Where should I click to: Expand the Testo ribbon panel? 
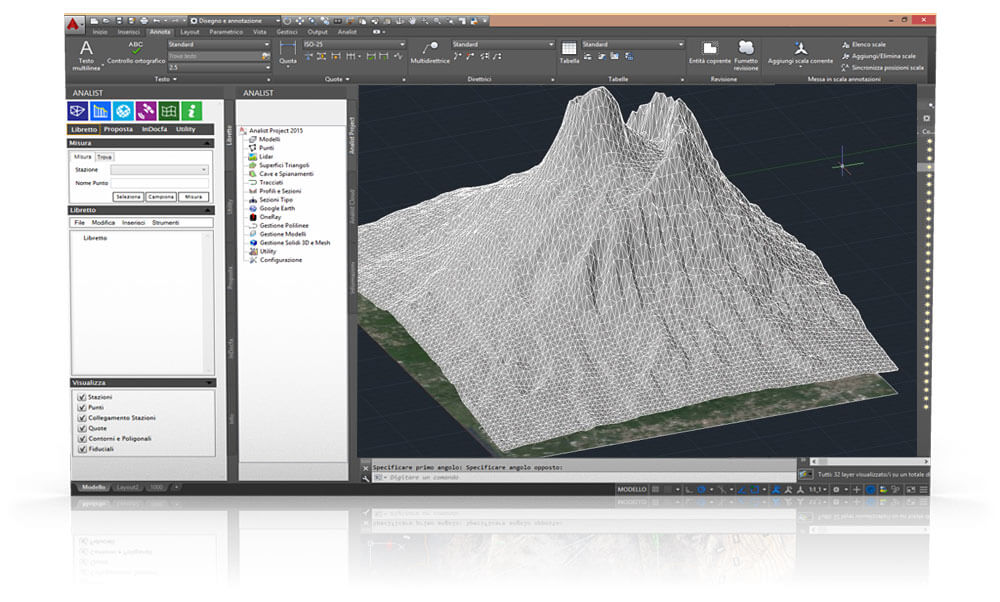[x=165, y=79]
